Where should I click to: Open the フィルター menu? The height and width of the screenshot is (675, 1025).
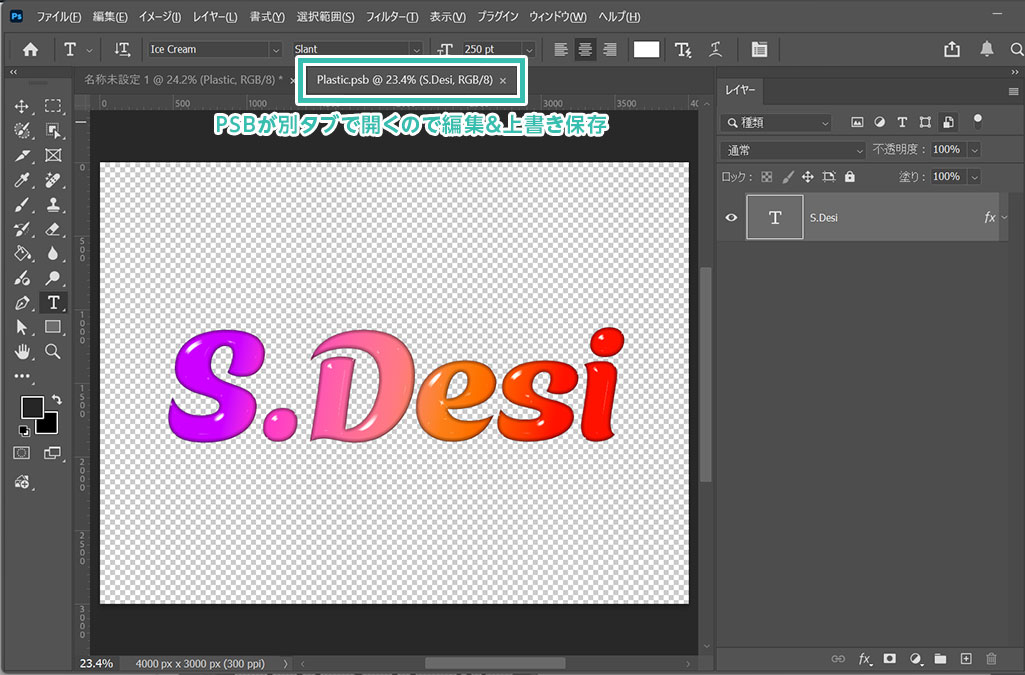coord(392,17)
